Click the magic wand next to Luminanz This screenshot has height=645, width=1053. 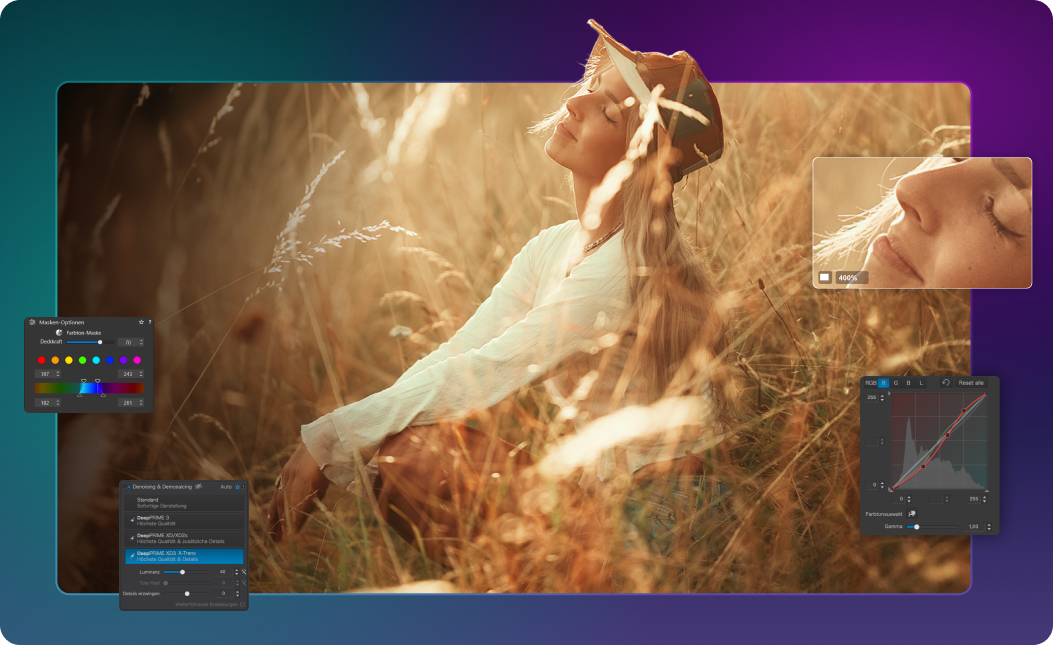tap(243, 572)
